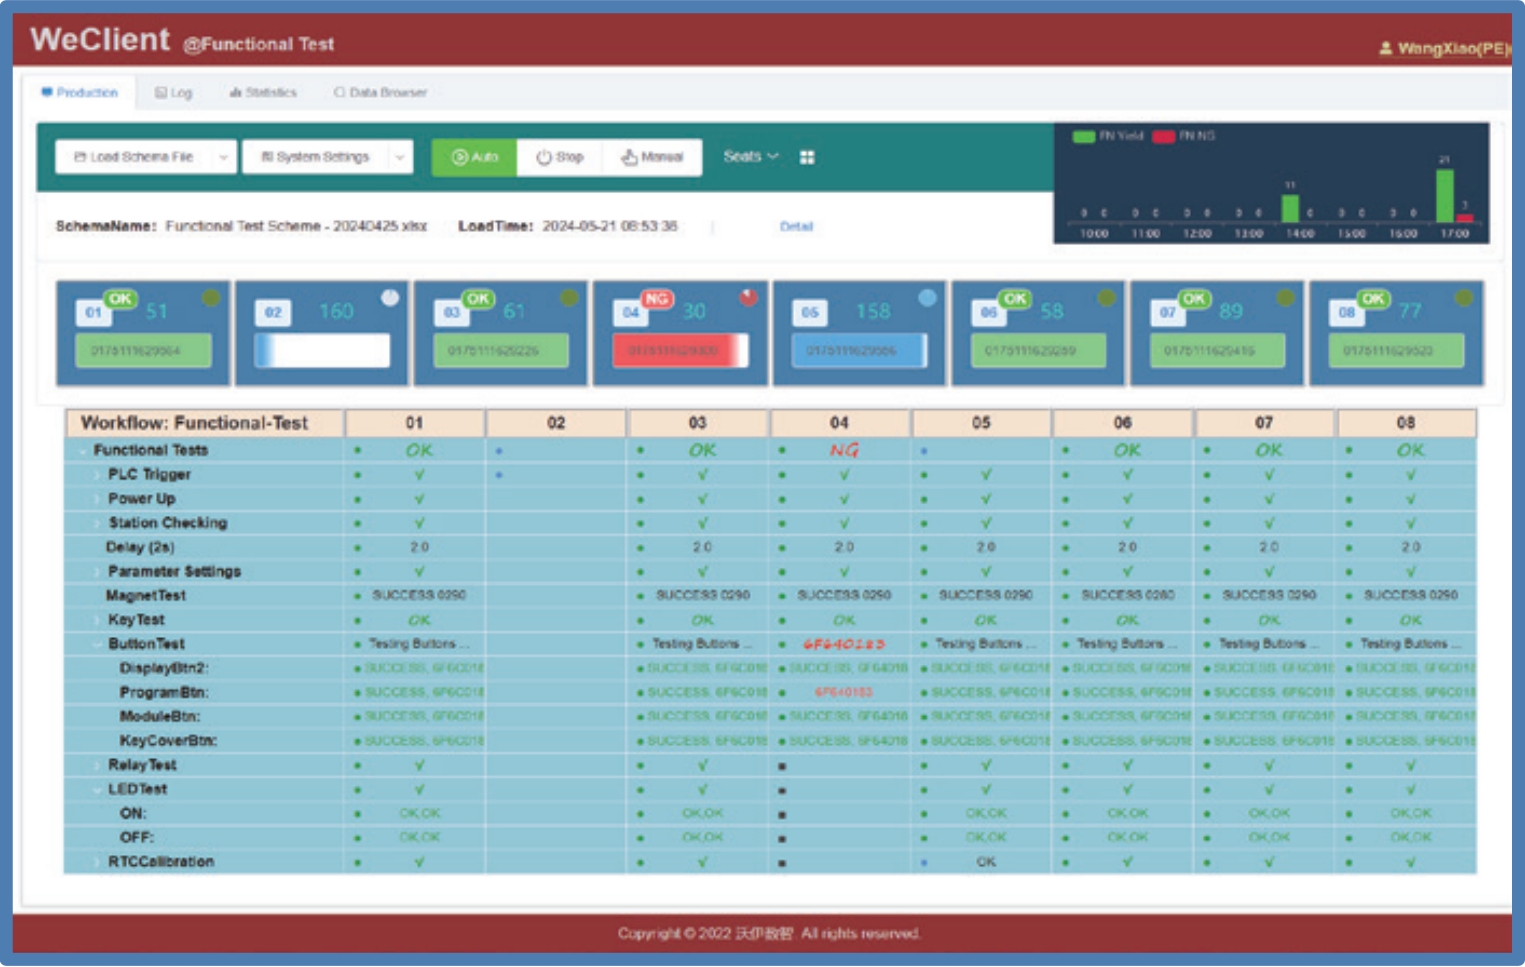This screenshot has width=1525, height=967.
Task: Expand the Seats dropdown
Action: click(750, 156)
